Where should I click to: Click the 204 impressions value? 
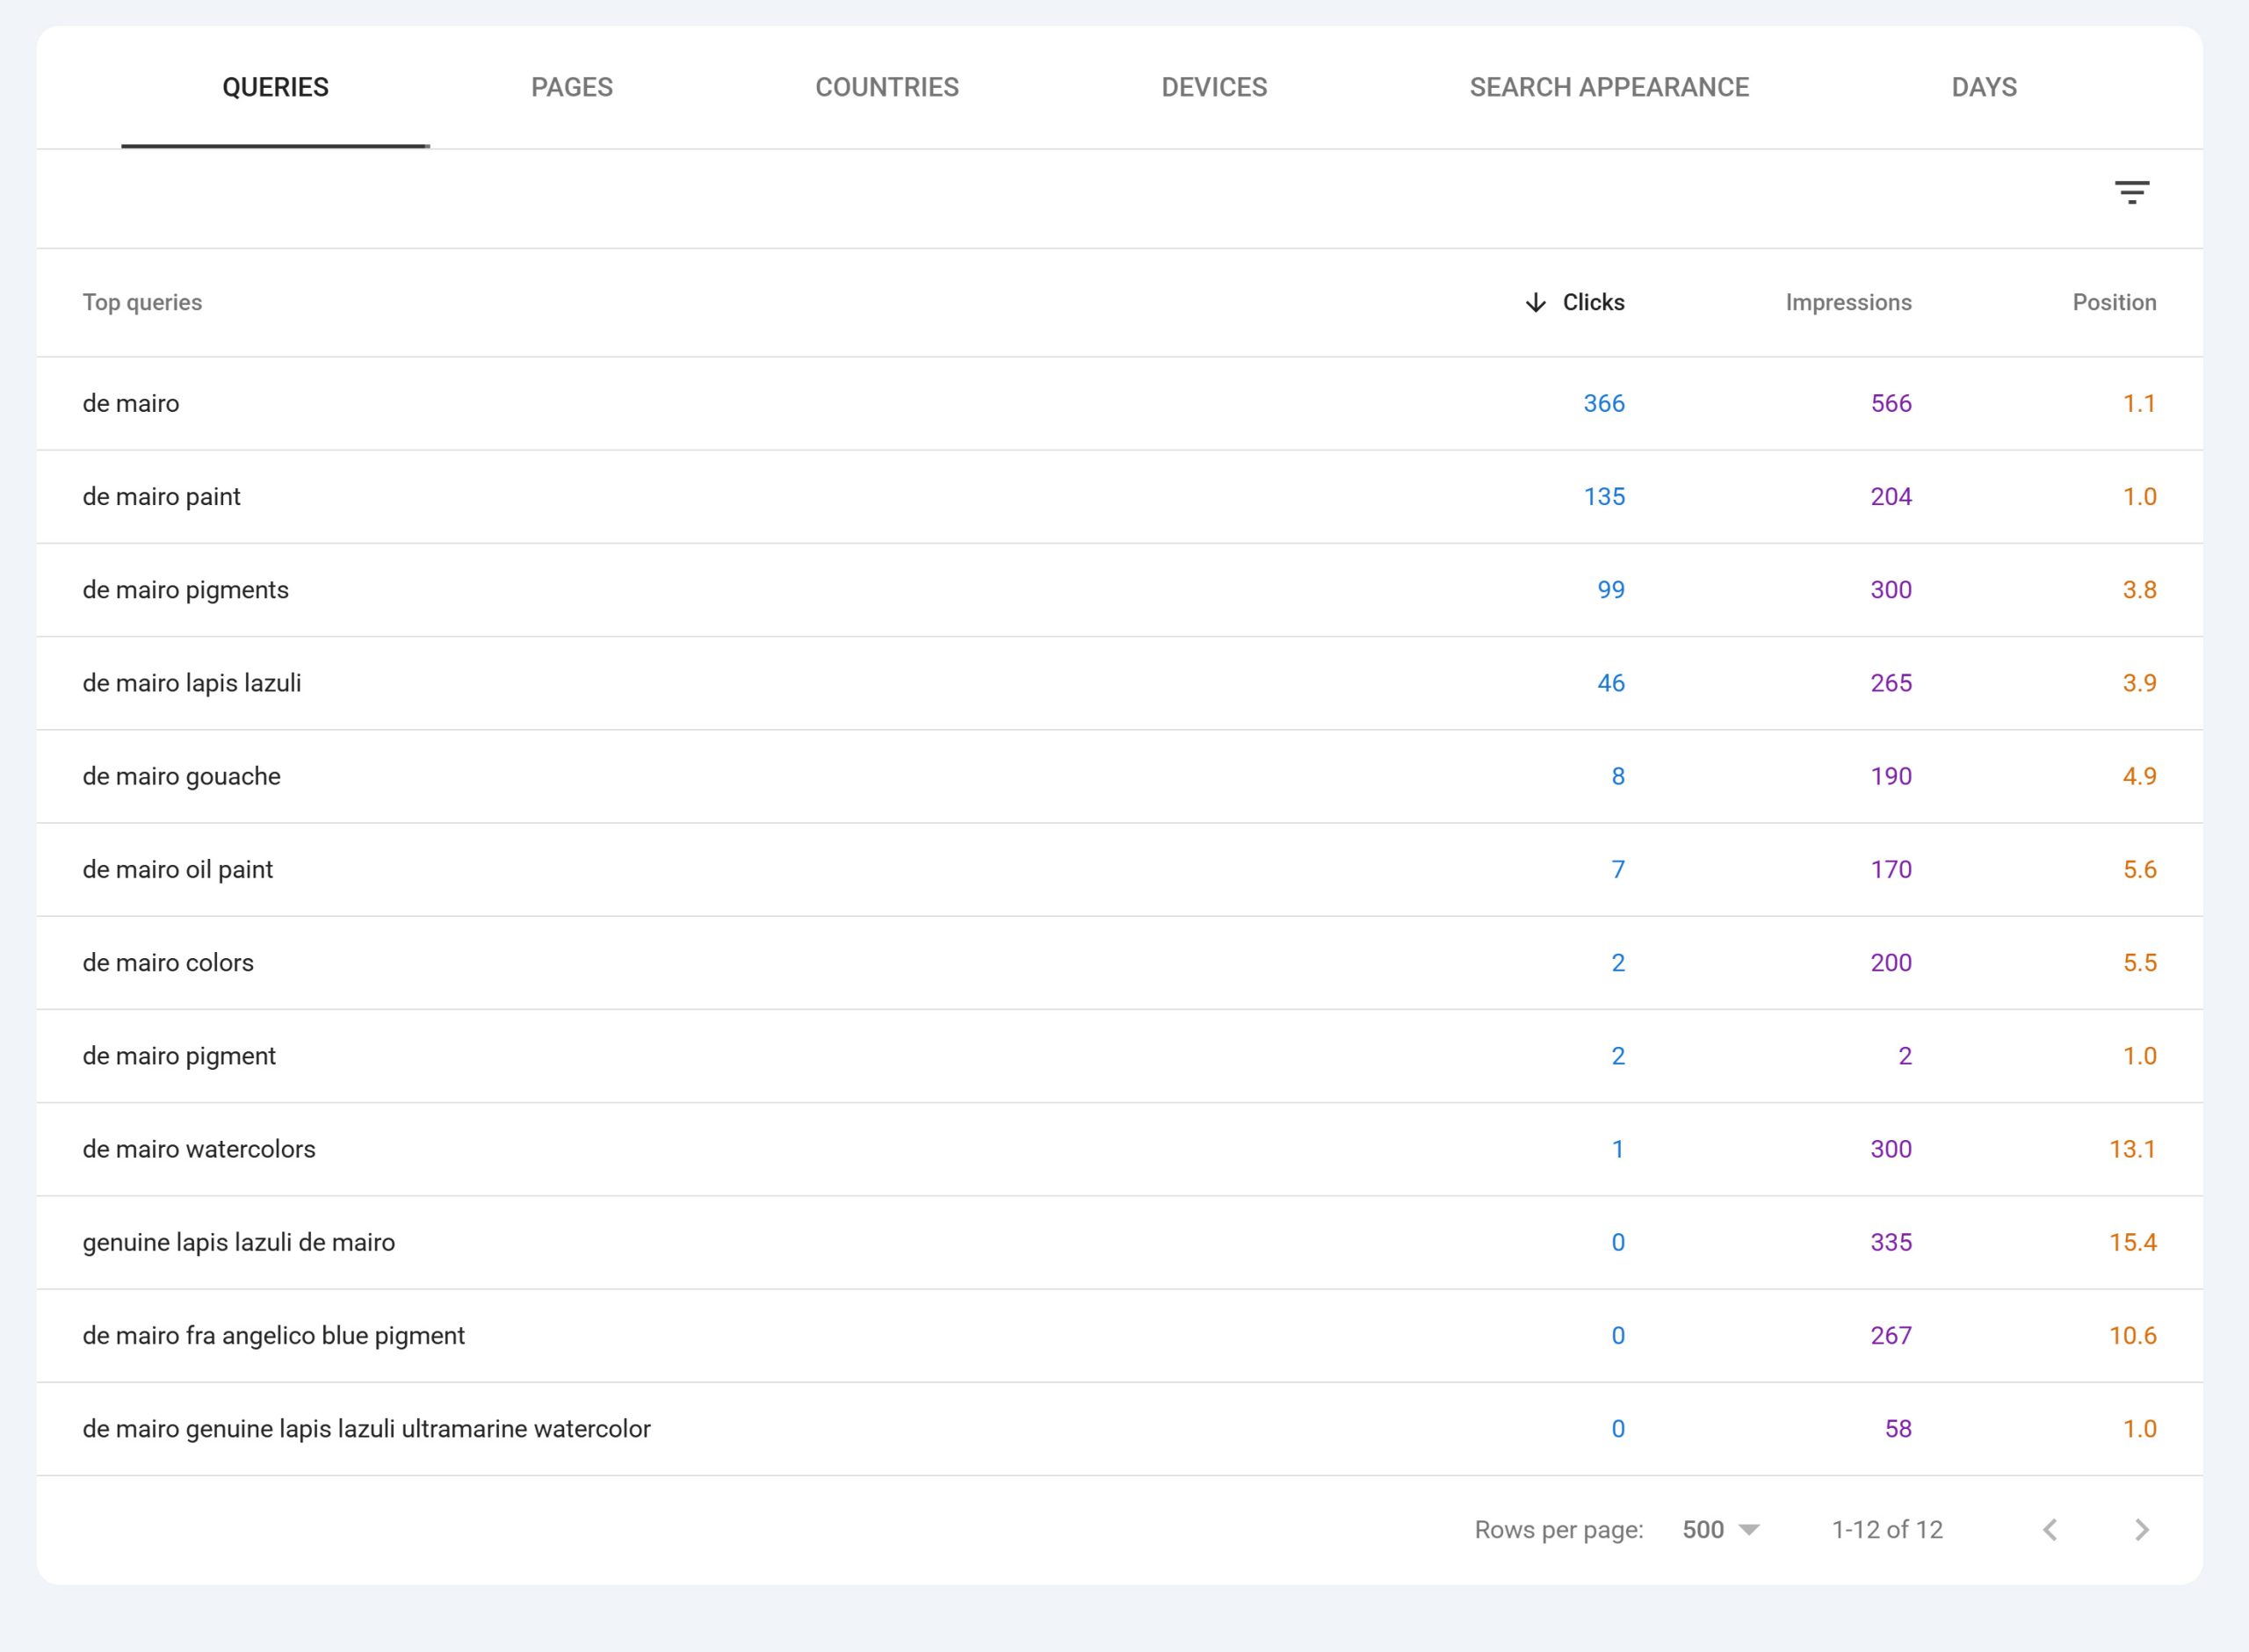1891,497
